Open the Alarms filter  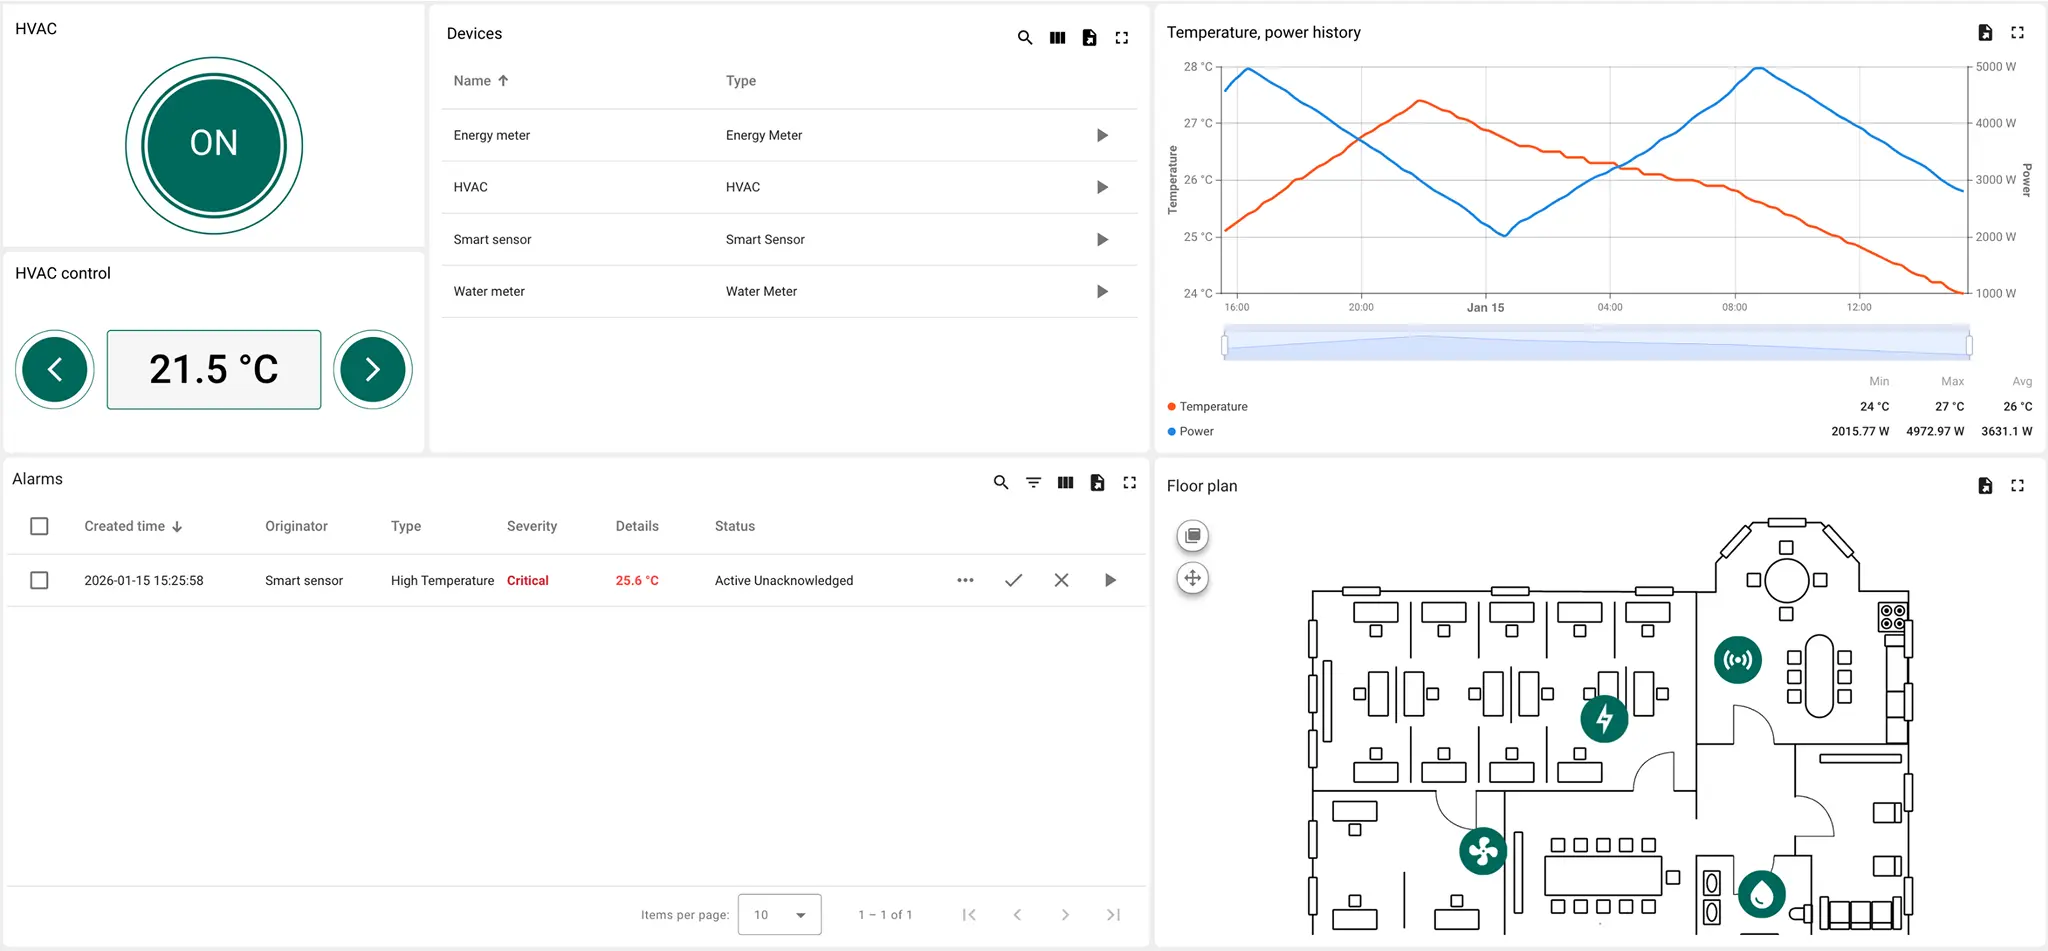tap(1032, 482)
